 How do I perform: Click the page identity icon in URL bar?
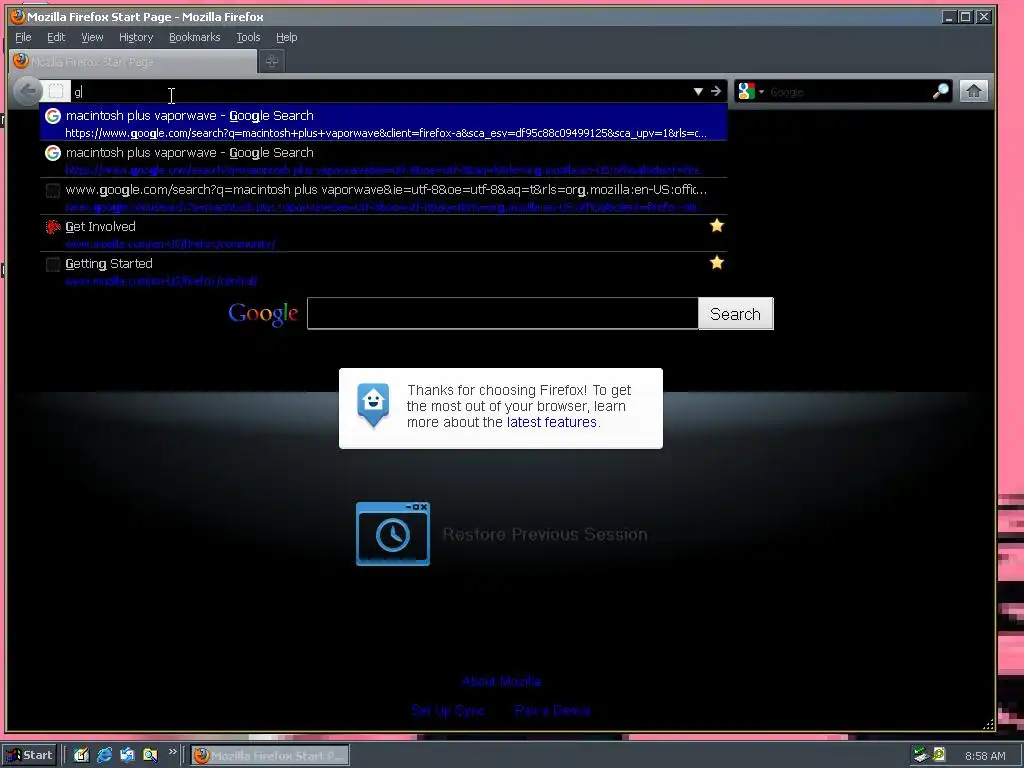click(57, 91)
